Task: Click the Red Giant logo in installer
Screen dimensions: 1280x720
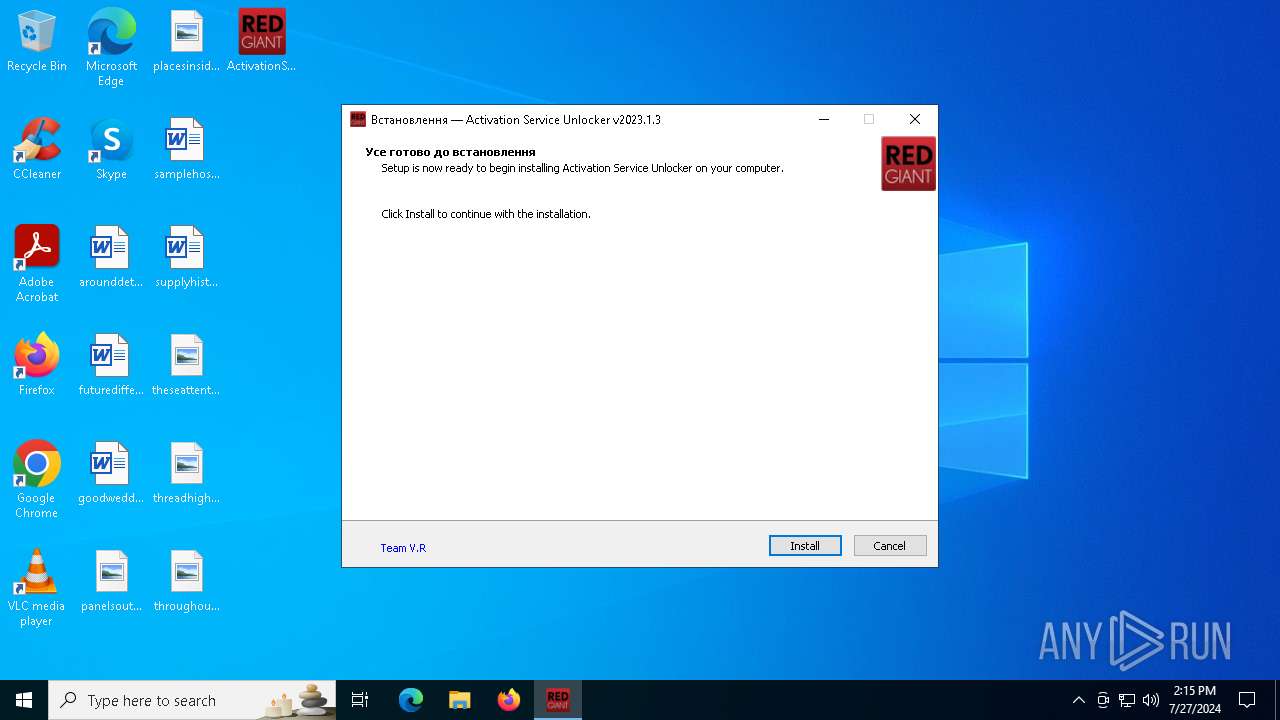Action: pyautogui.click(x=908, y=164)
